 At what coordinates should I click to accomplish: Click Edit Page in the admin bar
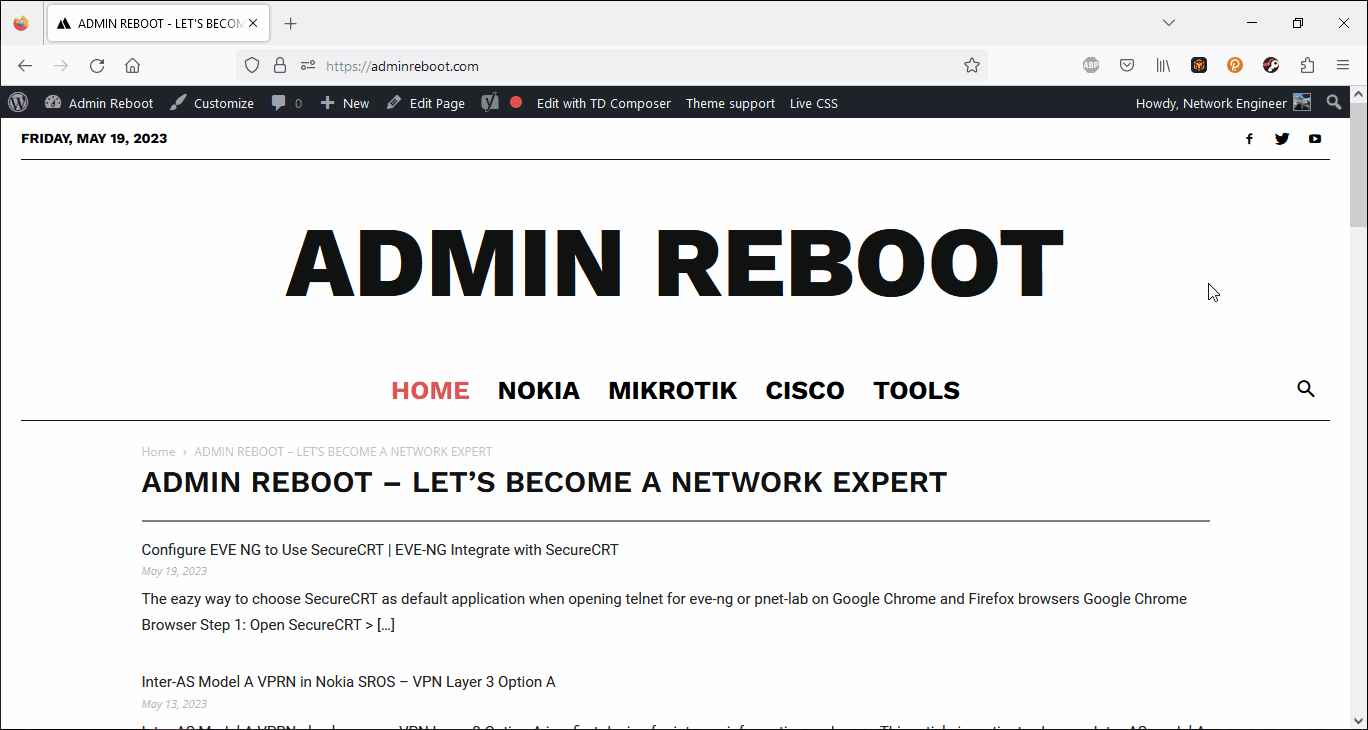426,103
